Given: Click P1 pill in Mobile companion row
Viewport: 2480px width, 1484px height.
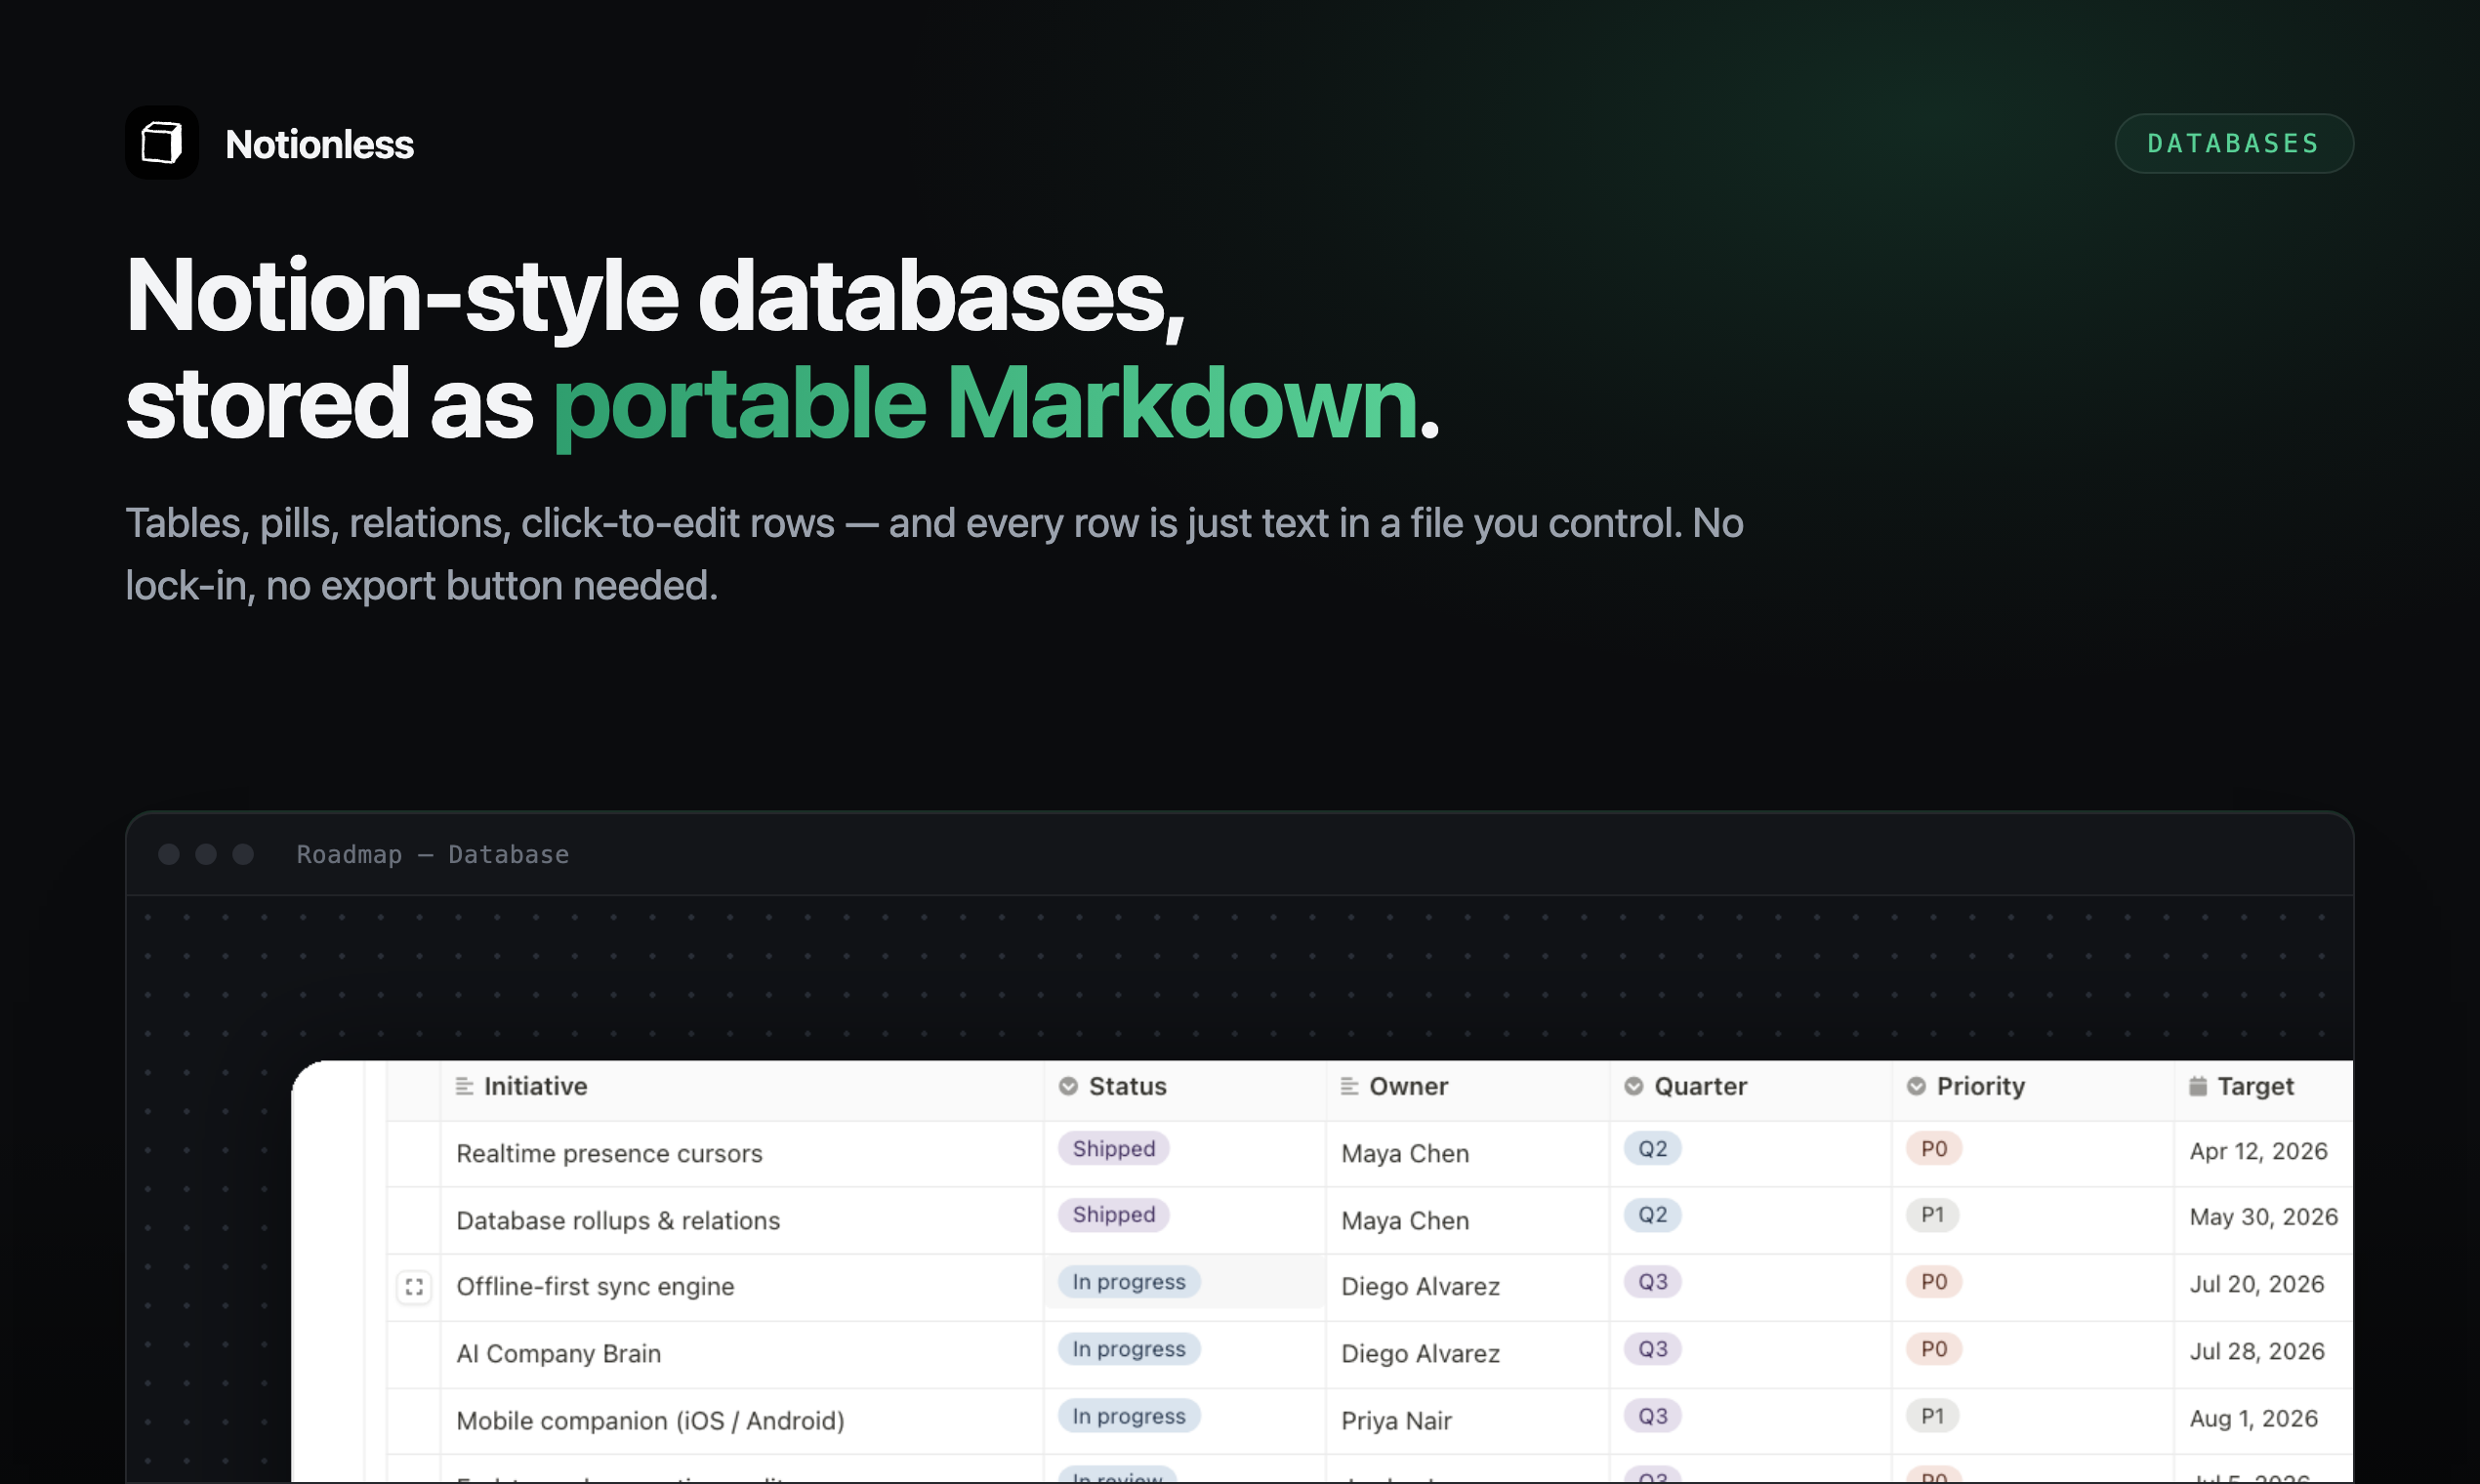Looking at the screenshot, I should pyautogui.click(x=1933, y=1416).
